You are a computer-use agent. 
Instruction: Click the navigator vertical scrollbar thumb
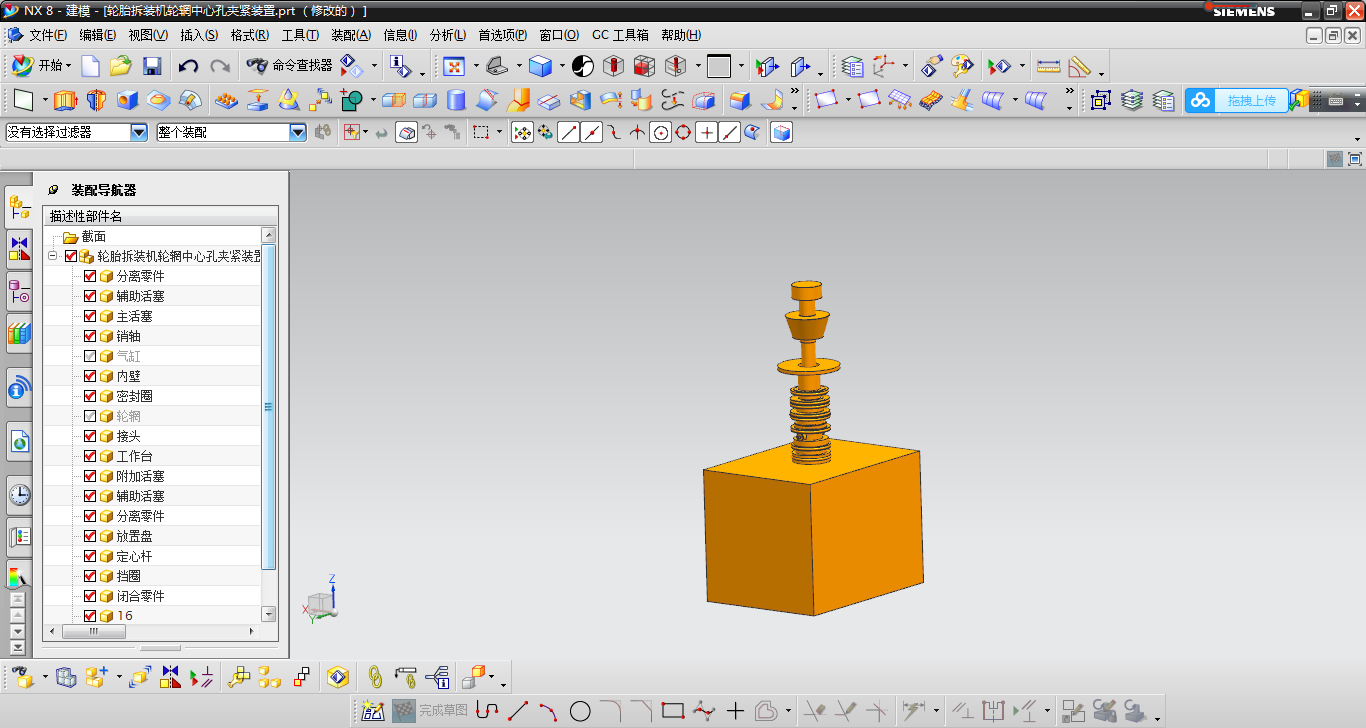point(268,406)
